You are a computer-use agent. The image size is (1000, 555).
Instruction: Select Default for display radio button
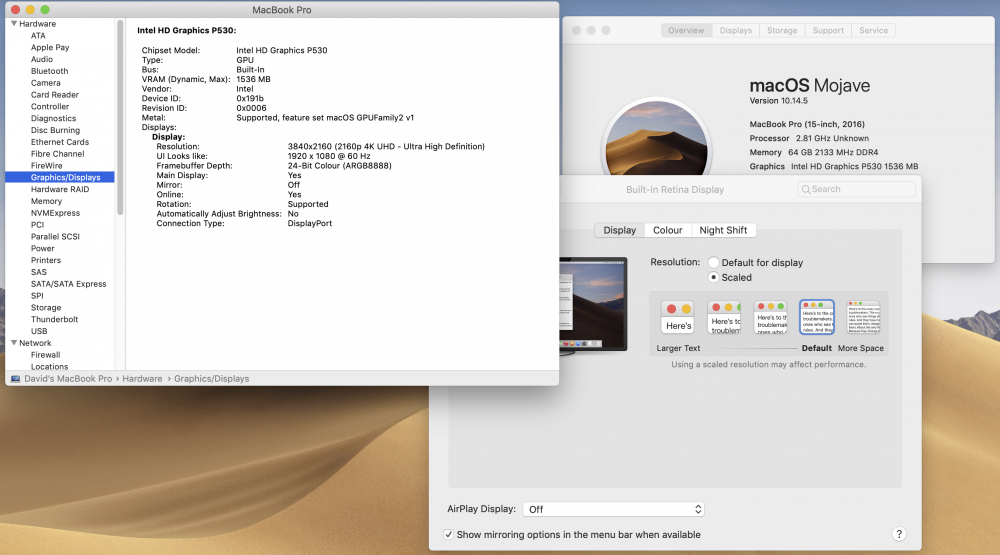click(x=714, y=262)
